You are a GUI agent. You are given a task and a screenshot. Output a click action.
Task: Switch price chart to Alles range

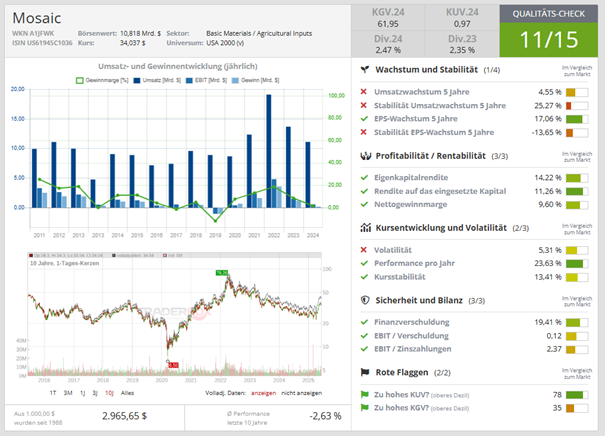(x=127, y=393)
